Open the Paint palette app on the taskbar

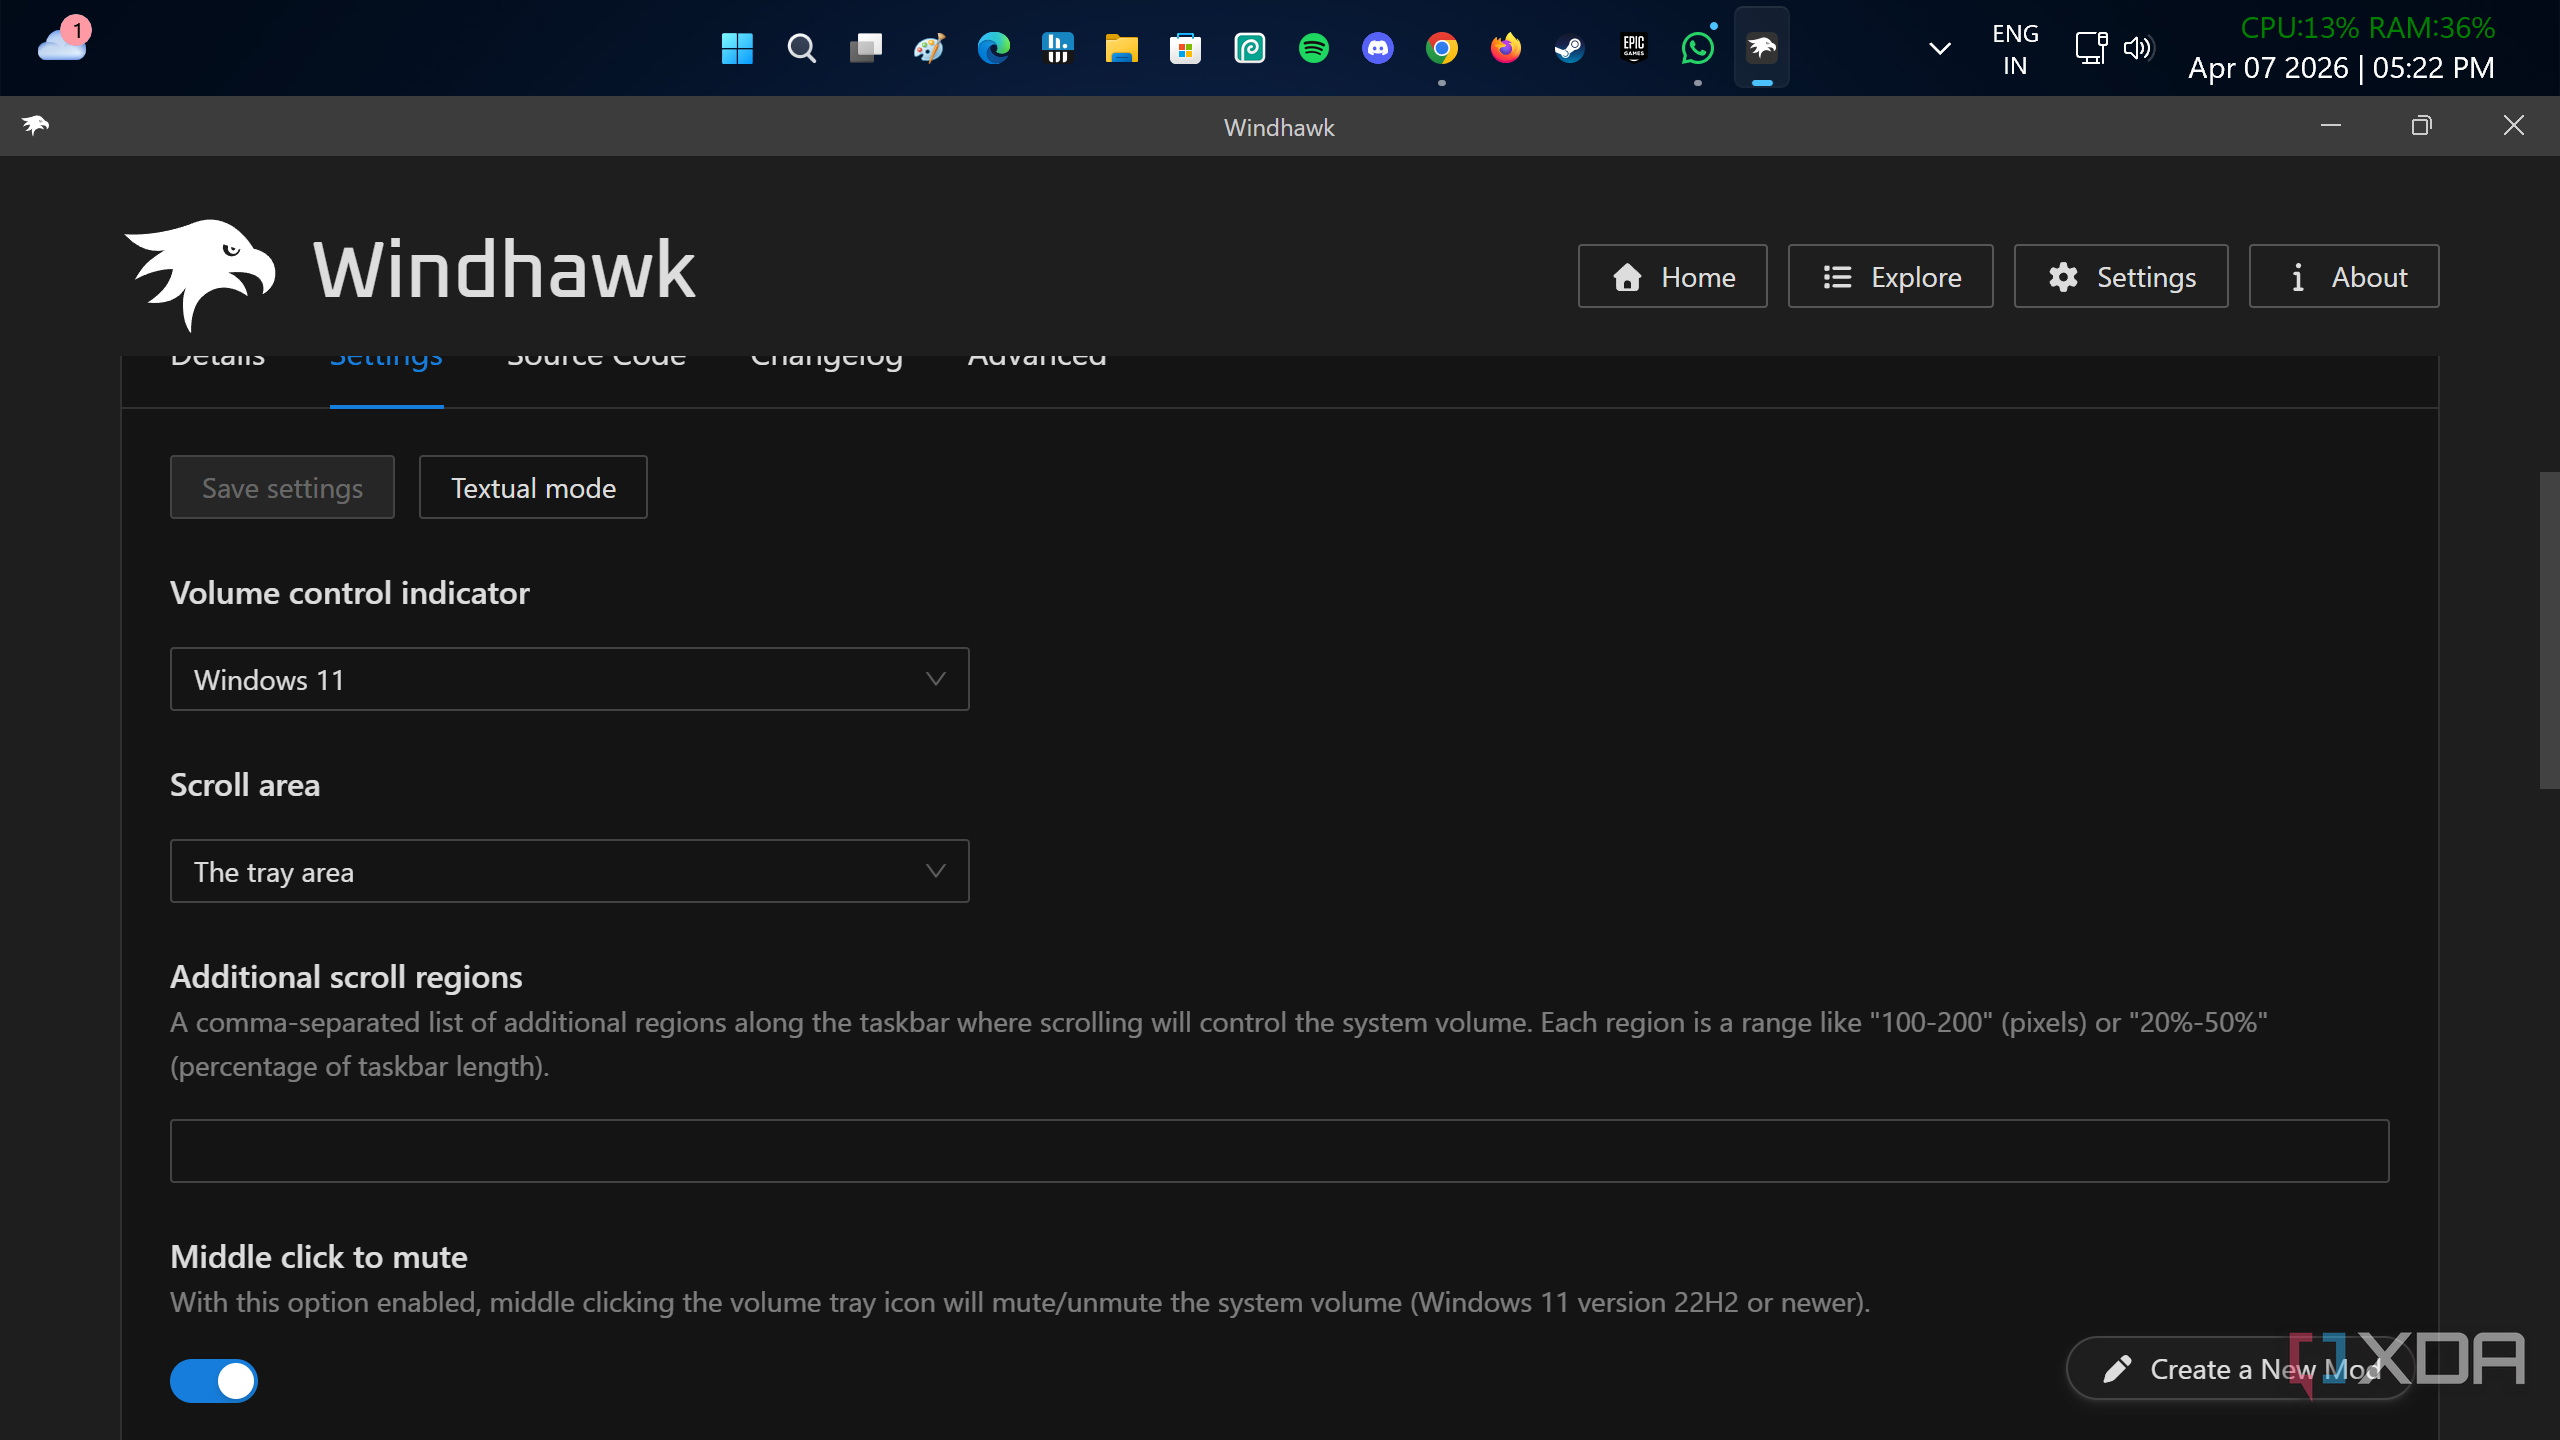click(x=929, y=48)
